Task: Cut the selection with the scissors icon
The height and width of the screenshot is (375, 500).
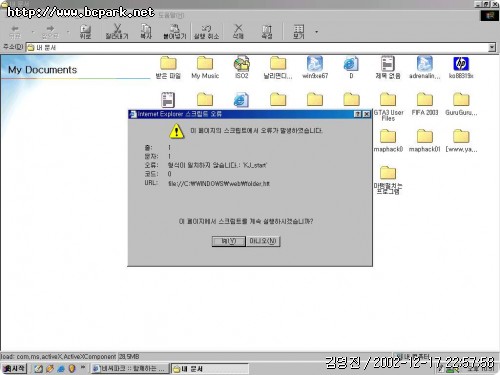Action: [117, 32]
